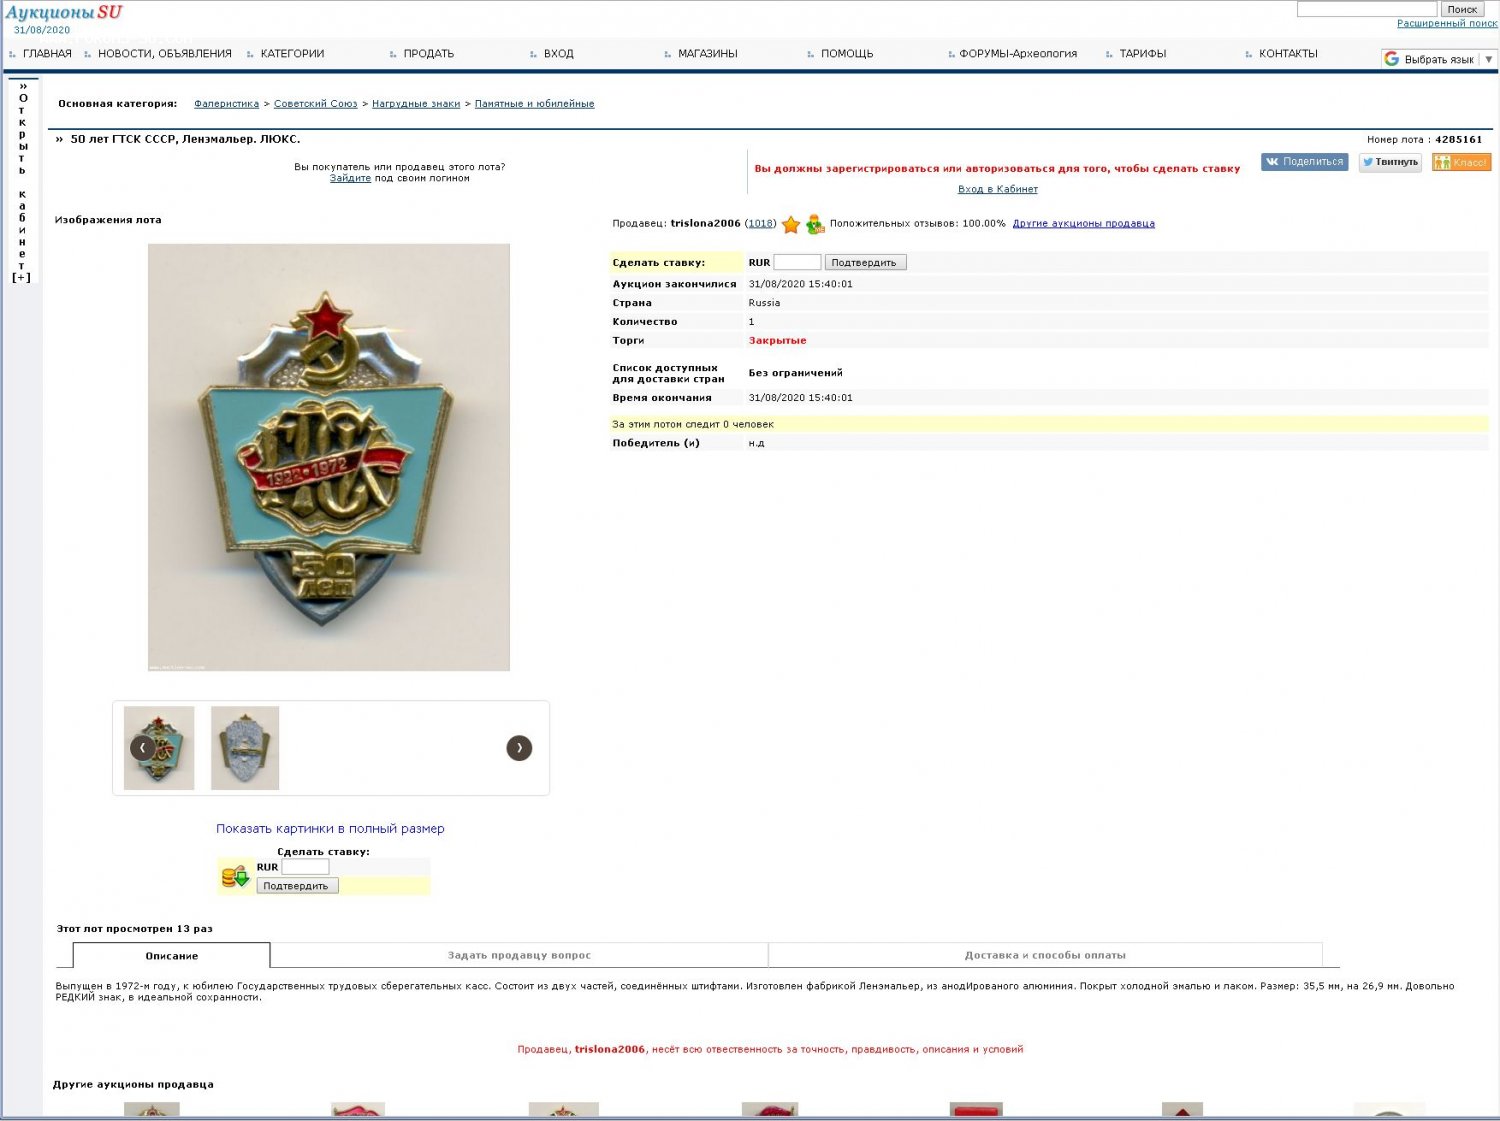Click the green seller badge icon
The width and height of the screenshot is (1500, 1121).
tap(815, 224)
